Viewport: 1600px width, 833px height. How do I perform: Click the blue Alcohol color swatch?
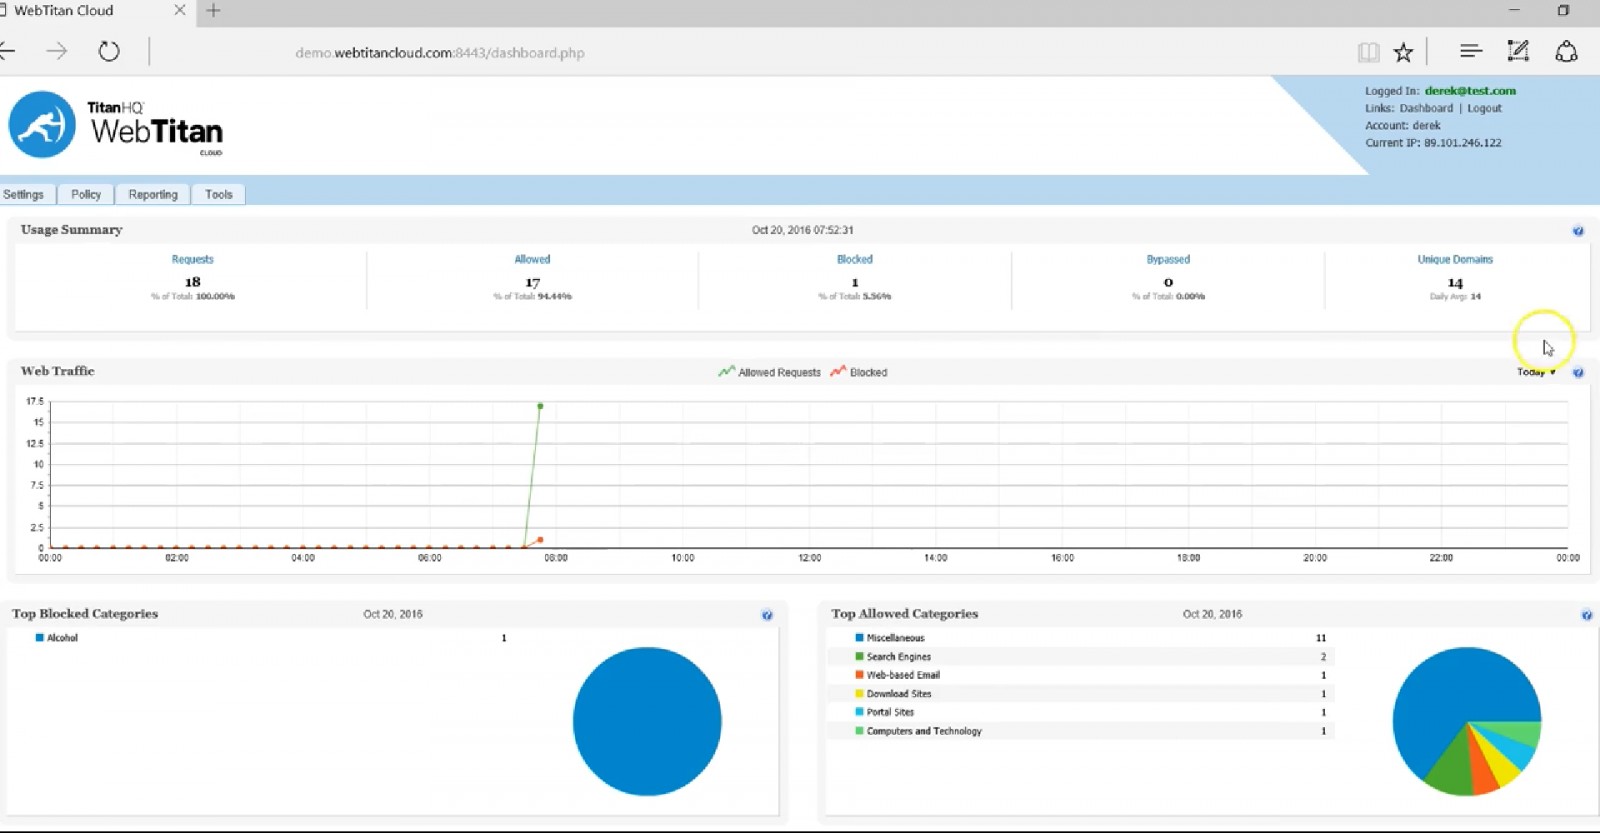click(40, 638)
